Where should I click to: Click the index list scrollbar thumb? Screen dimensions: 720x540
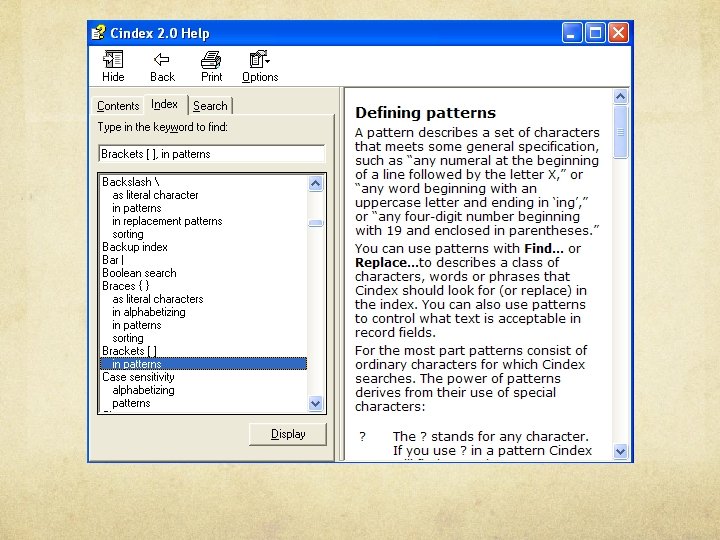click(x=315, y=224)
